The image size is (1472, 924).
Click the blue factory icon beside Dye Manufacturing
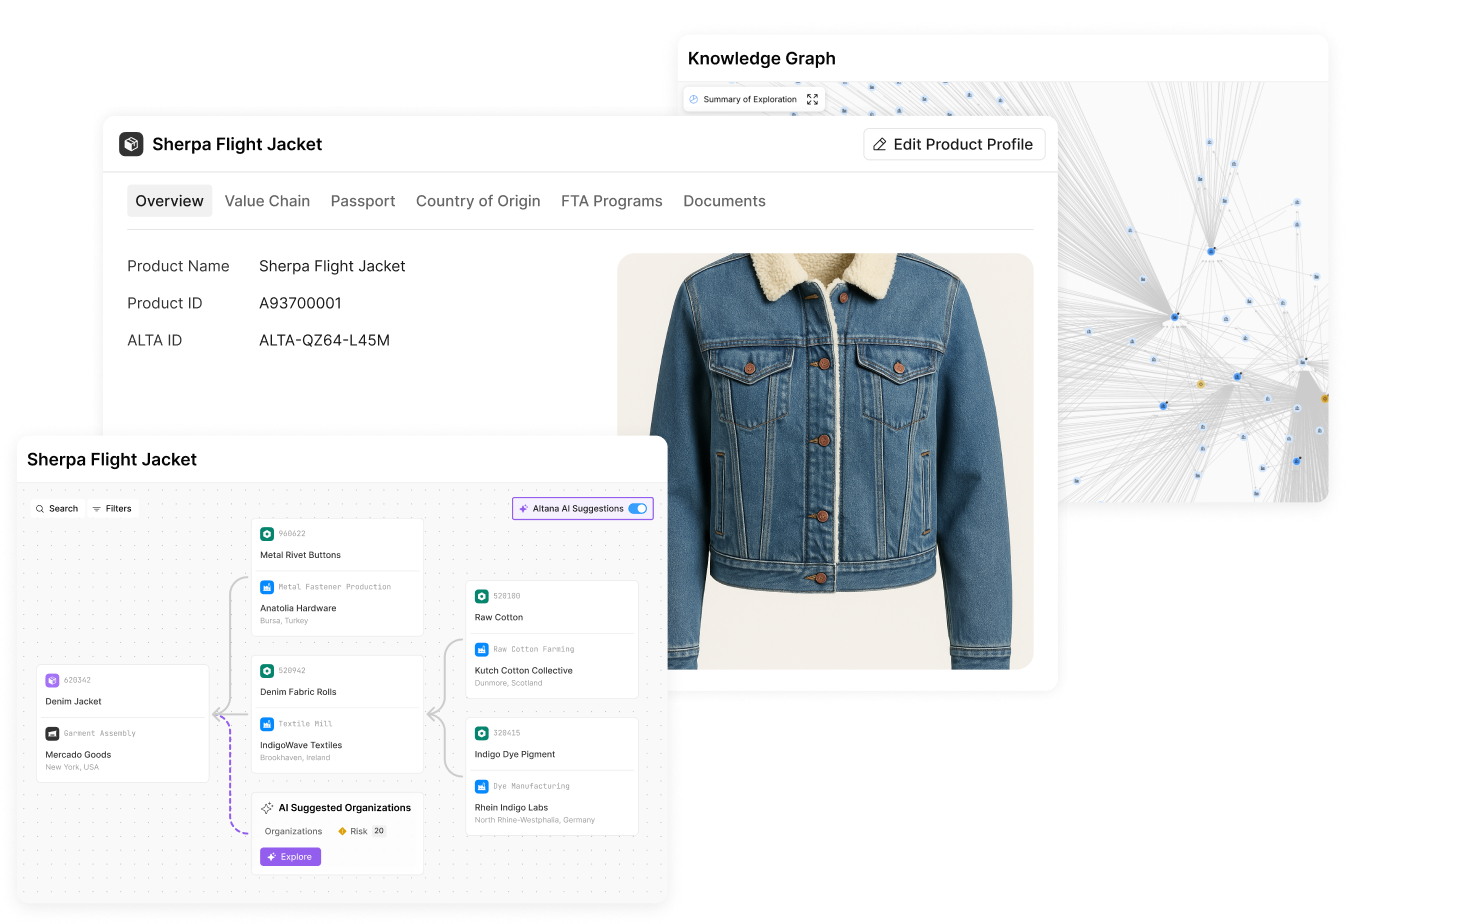[482, 786]
